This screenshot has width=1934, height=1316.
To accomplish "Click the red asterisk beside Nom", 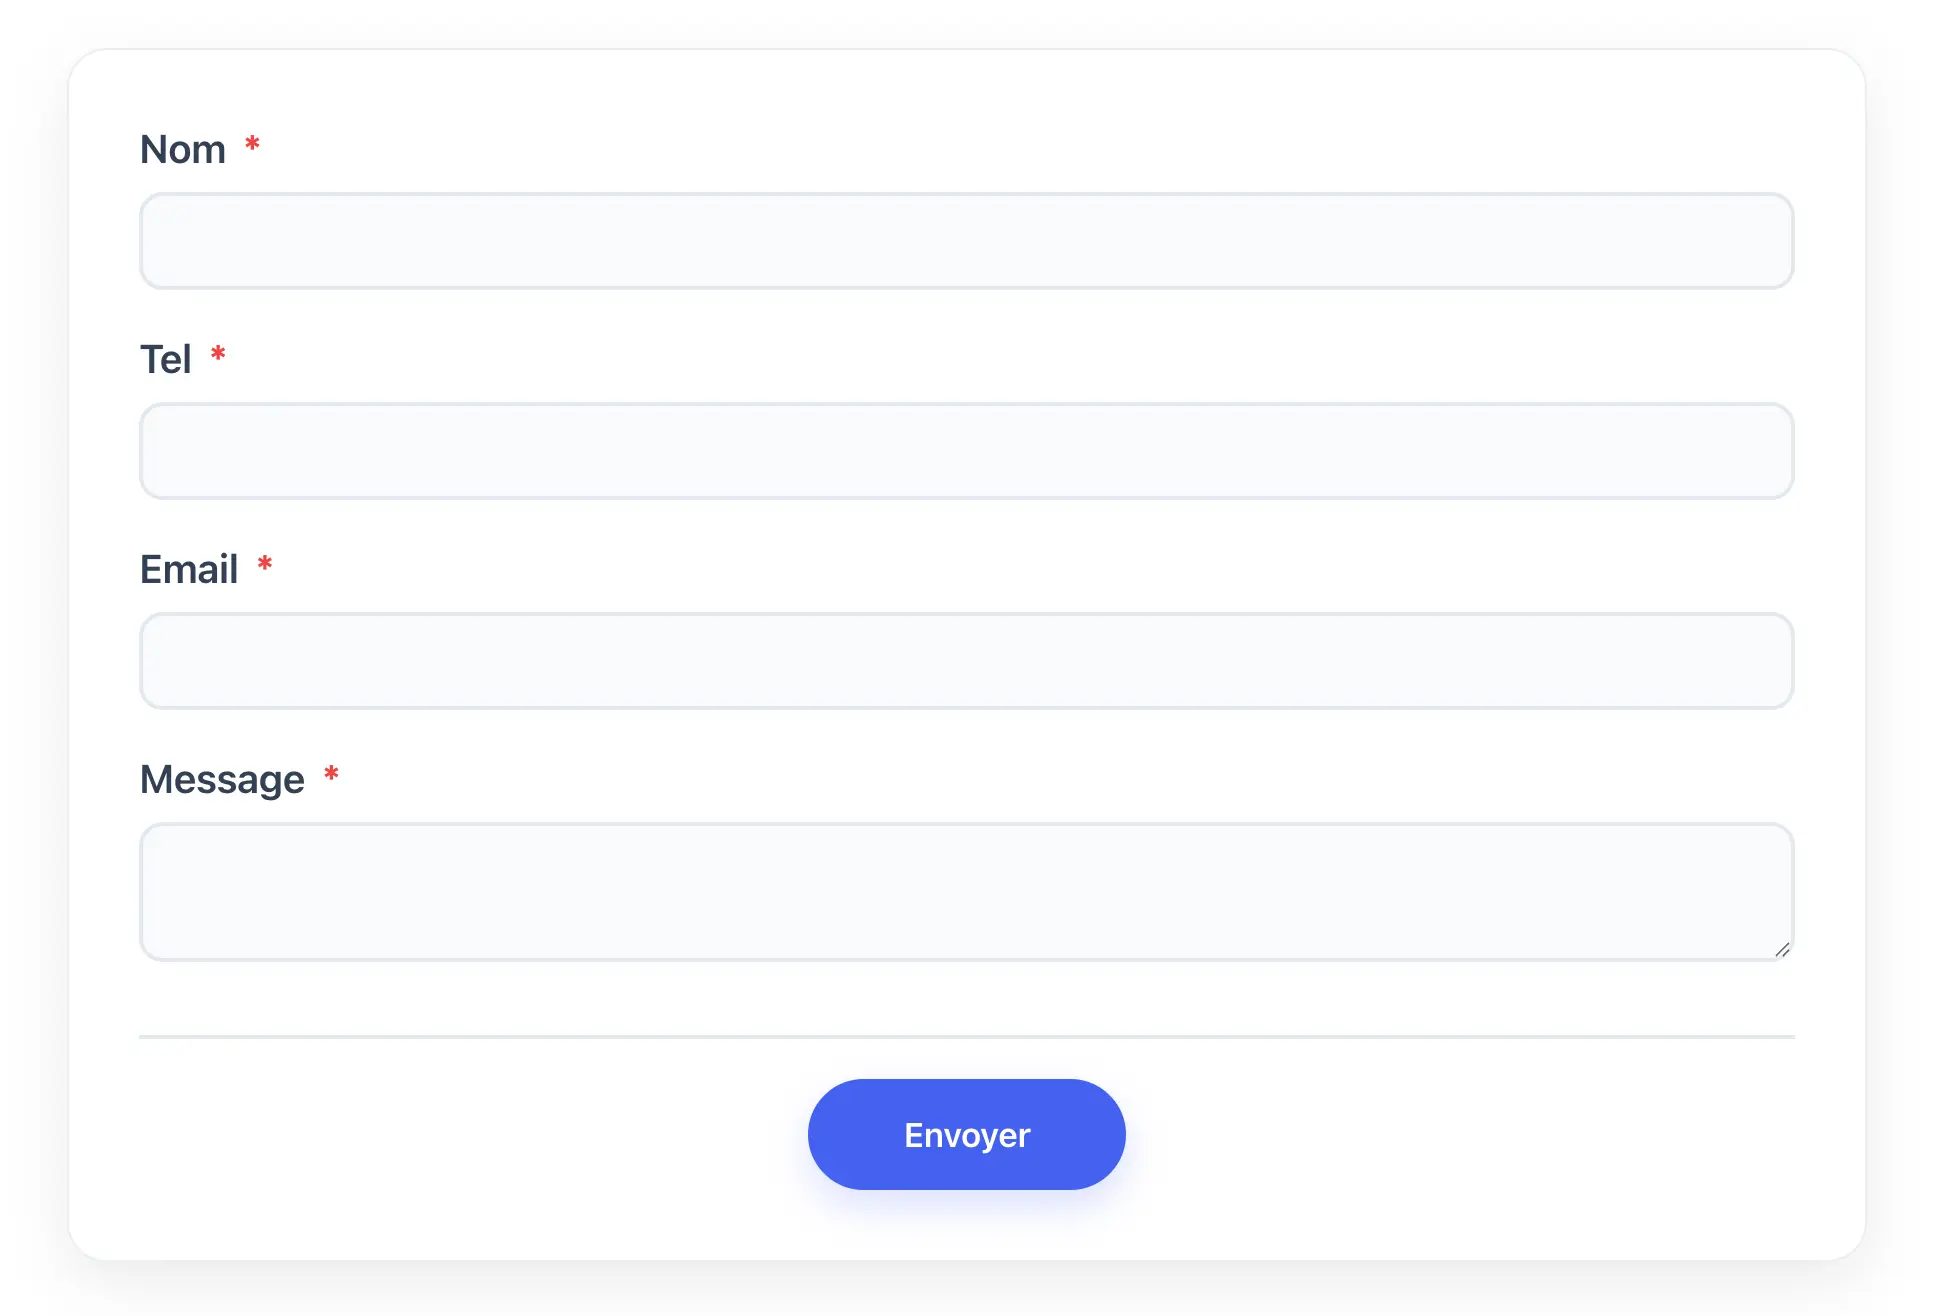I will pos(253,145).
